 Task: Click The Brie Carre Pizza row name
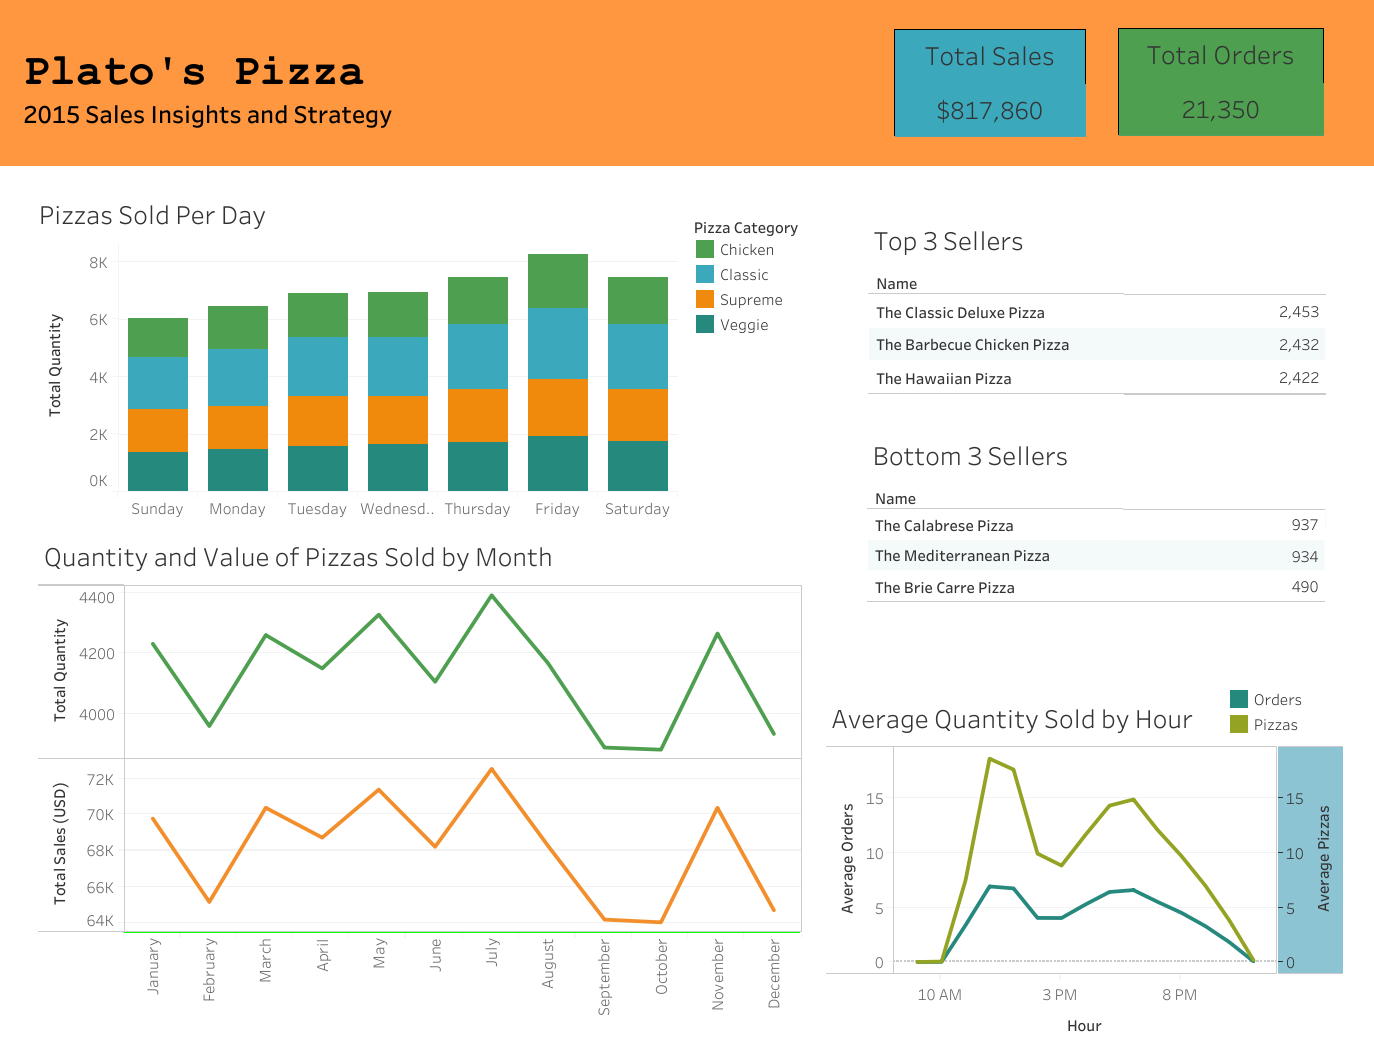[x=944, y=588]
